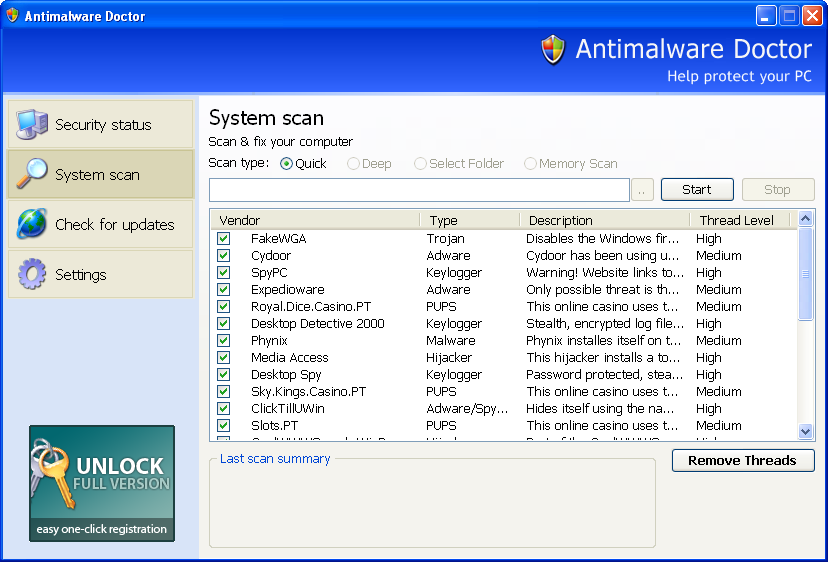The image size is (828, 562).
Task: Select the ClickTillUWin entry
Action: [288, 408]
